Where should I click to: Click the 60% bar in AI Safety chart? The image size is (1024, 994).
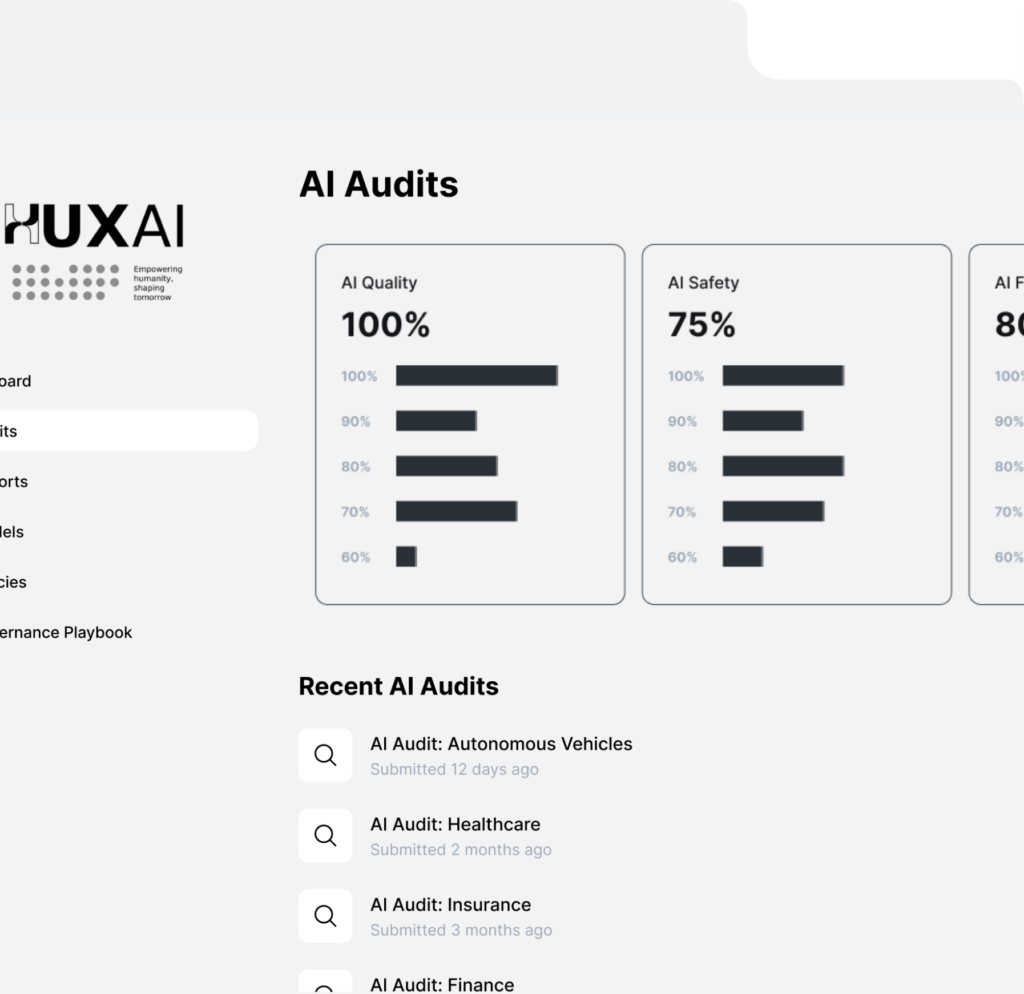[x=742, y=557]
